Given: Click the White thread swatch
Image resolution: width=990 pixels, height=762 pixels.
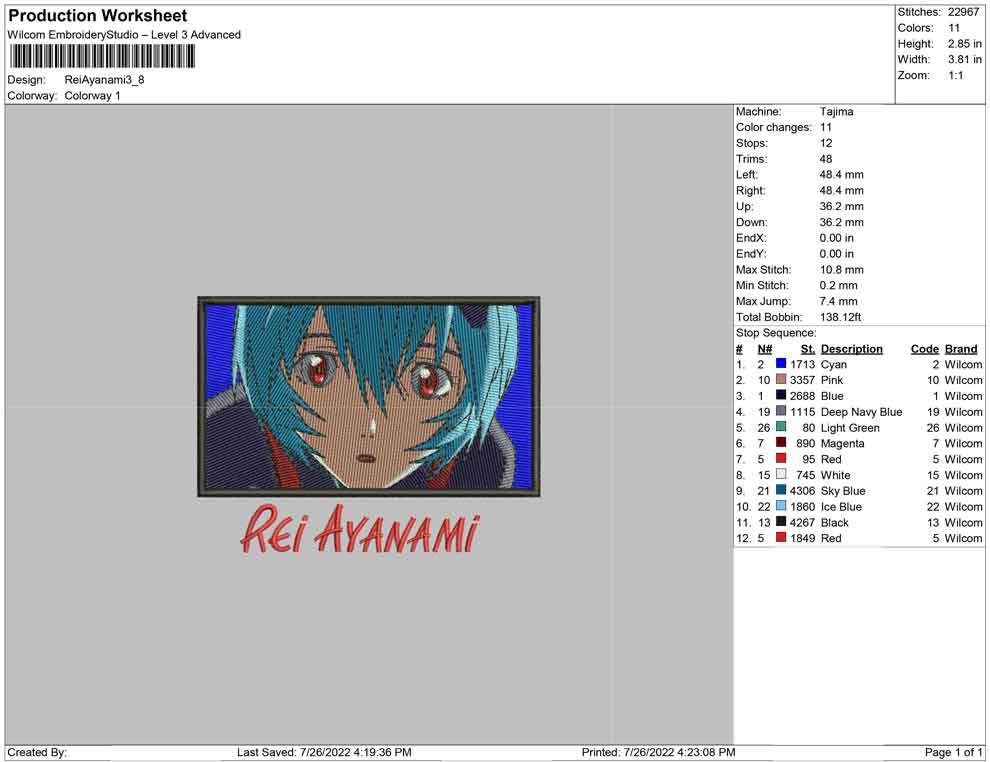Looking at the screenshot, I should [x=781, y=475].
